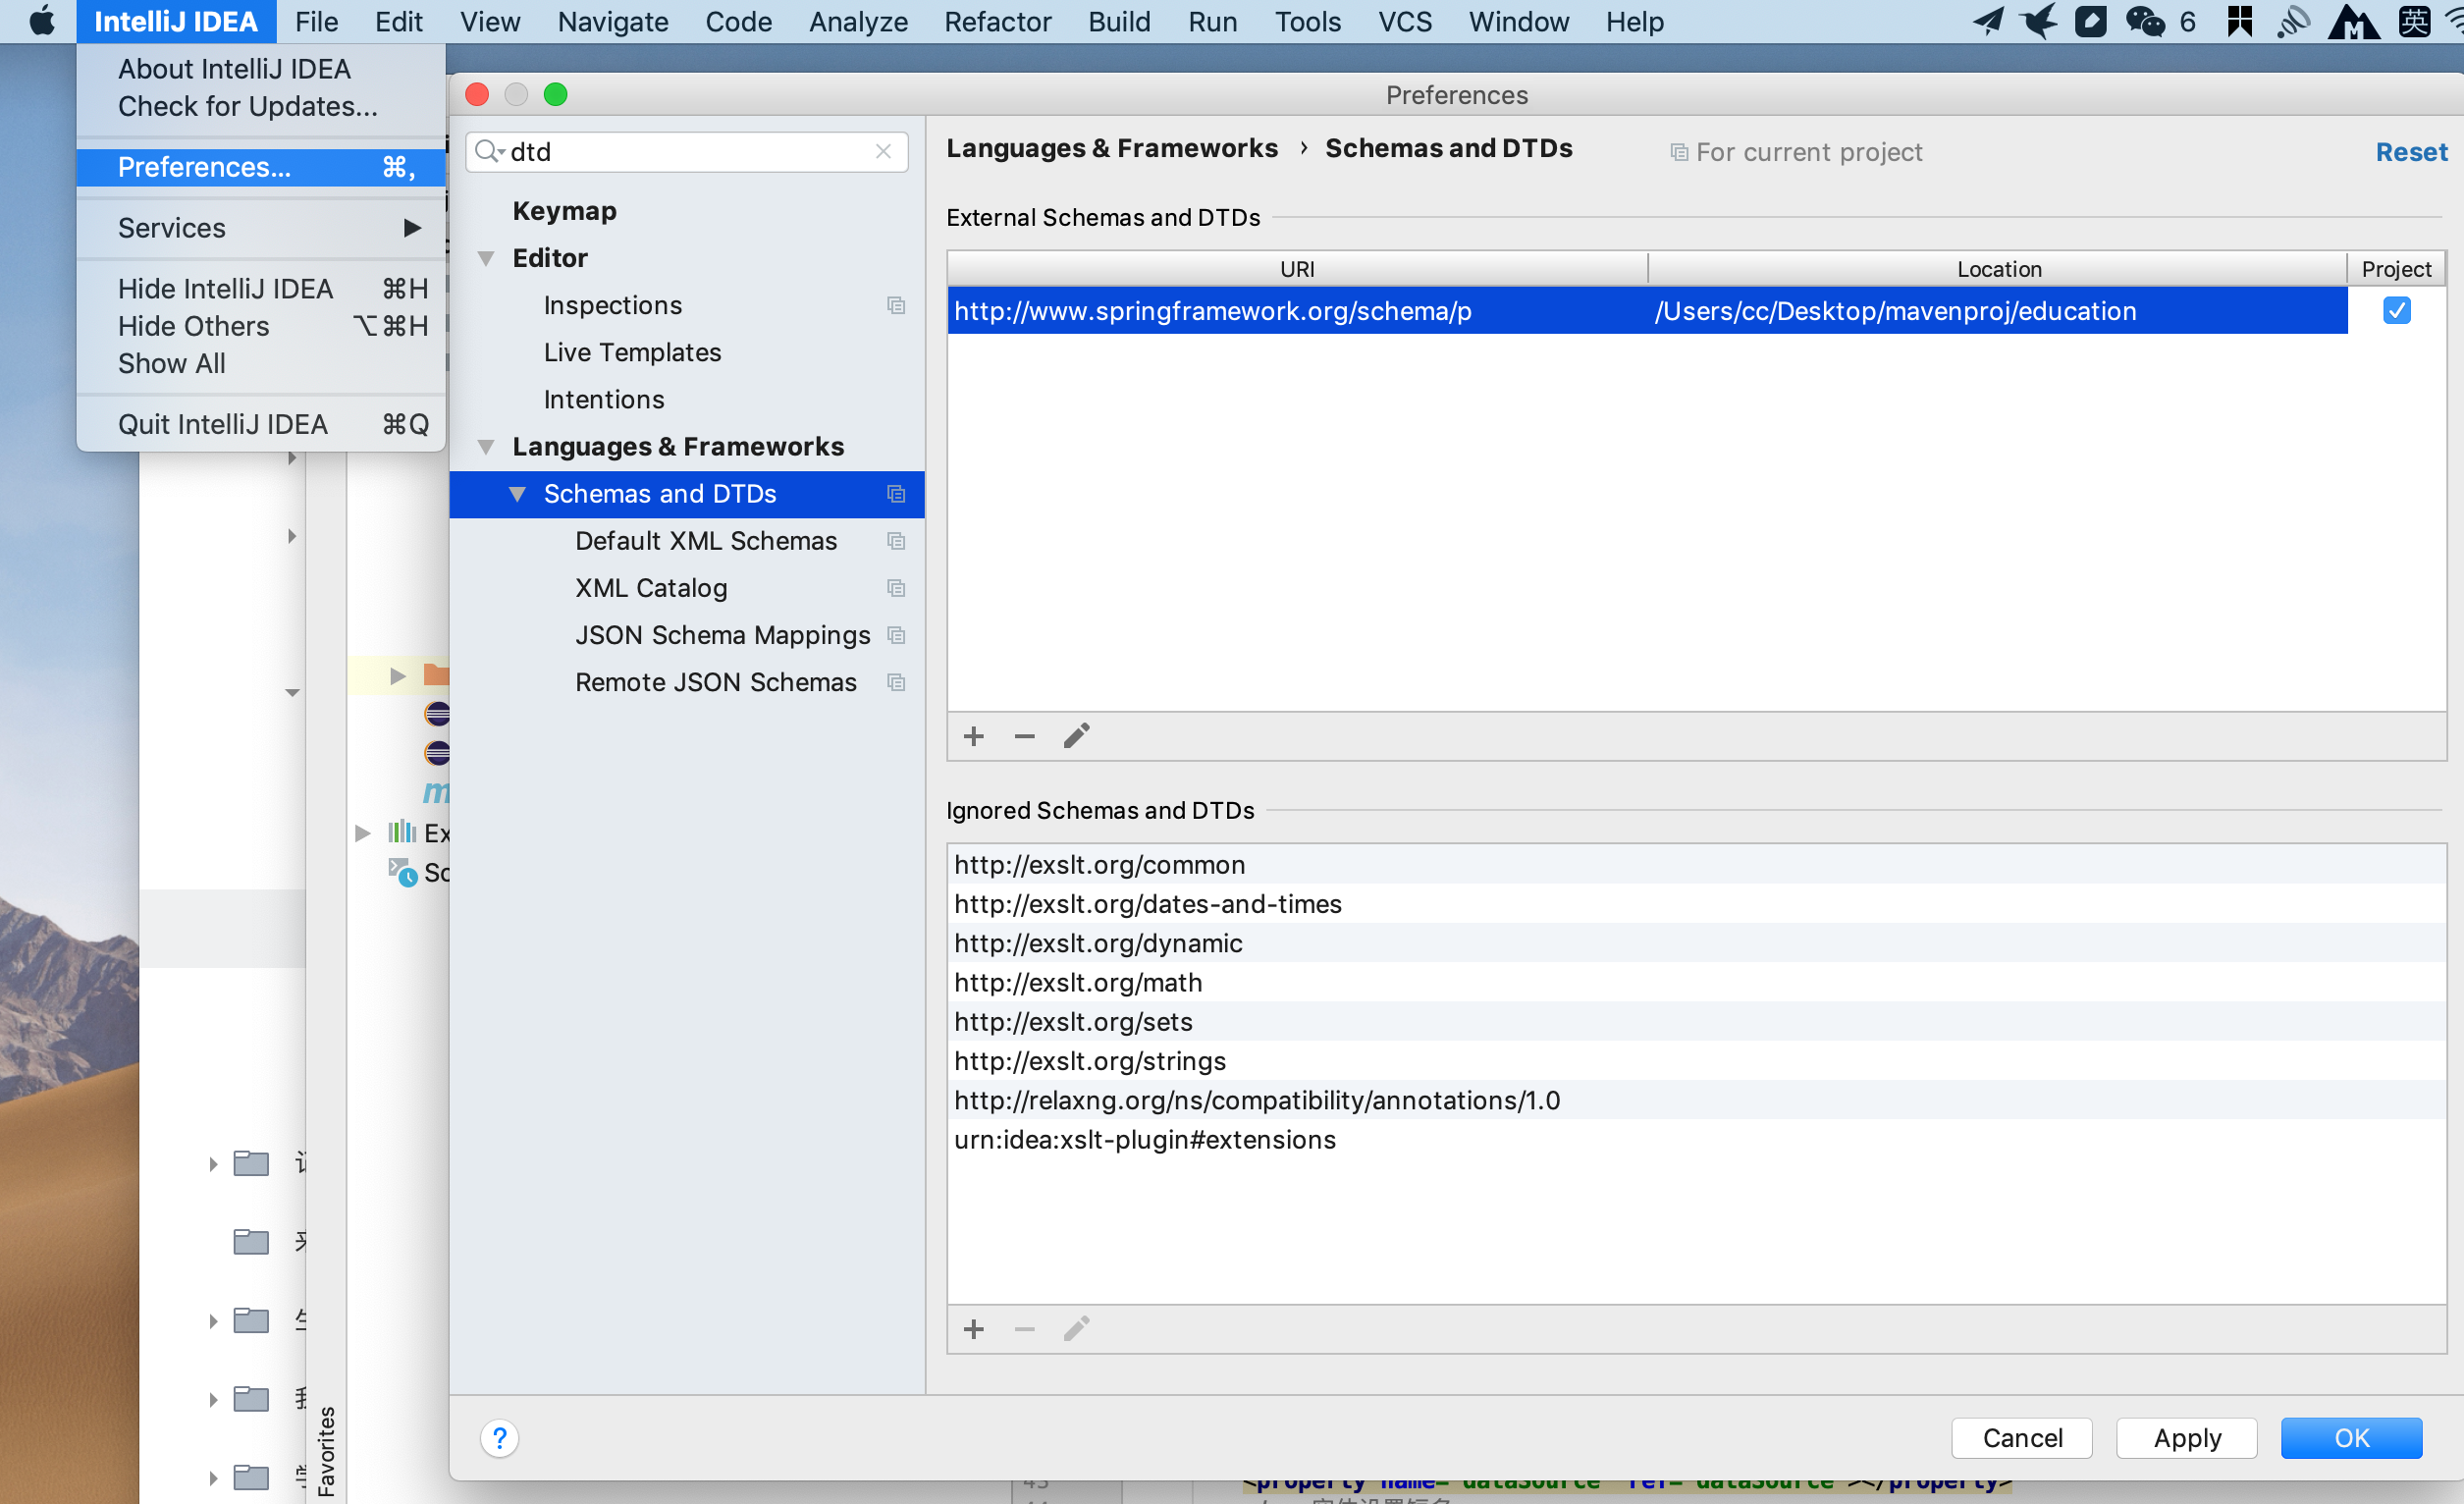2464x1504 pixels.
Task: Toggle the Project checkbox for springframework schema
Action: coord(2397,310)
